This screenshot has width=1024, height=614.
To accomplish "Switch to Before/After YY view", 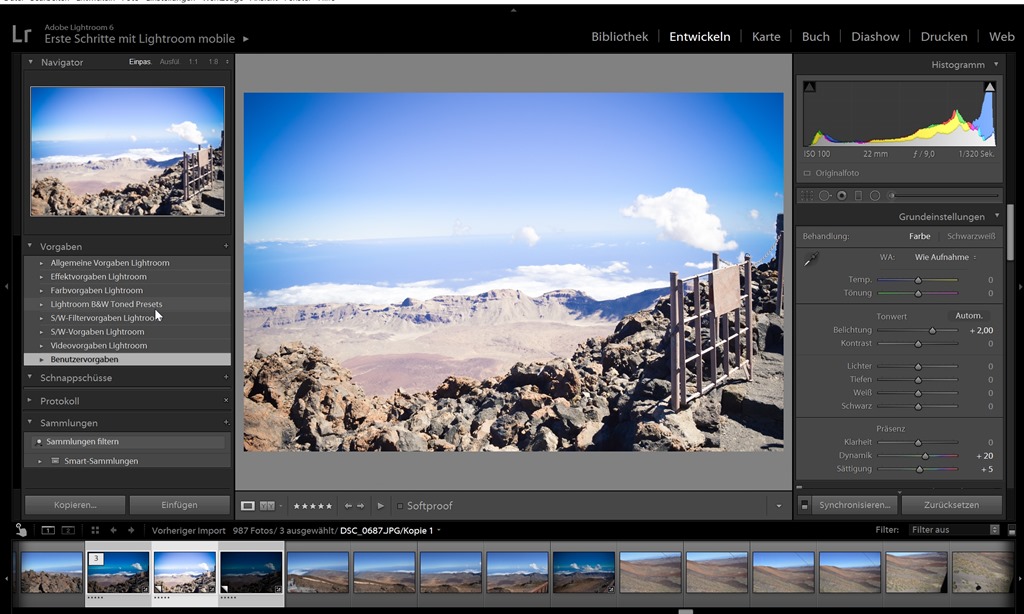I will (267, 506).
